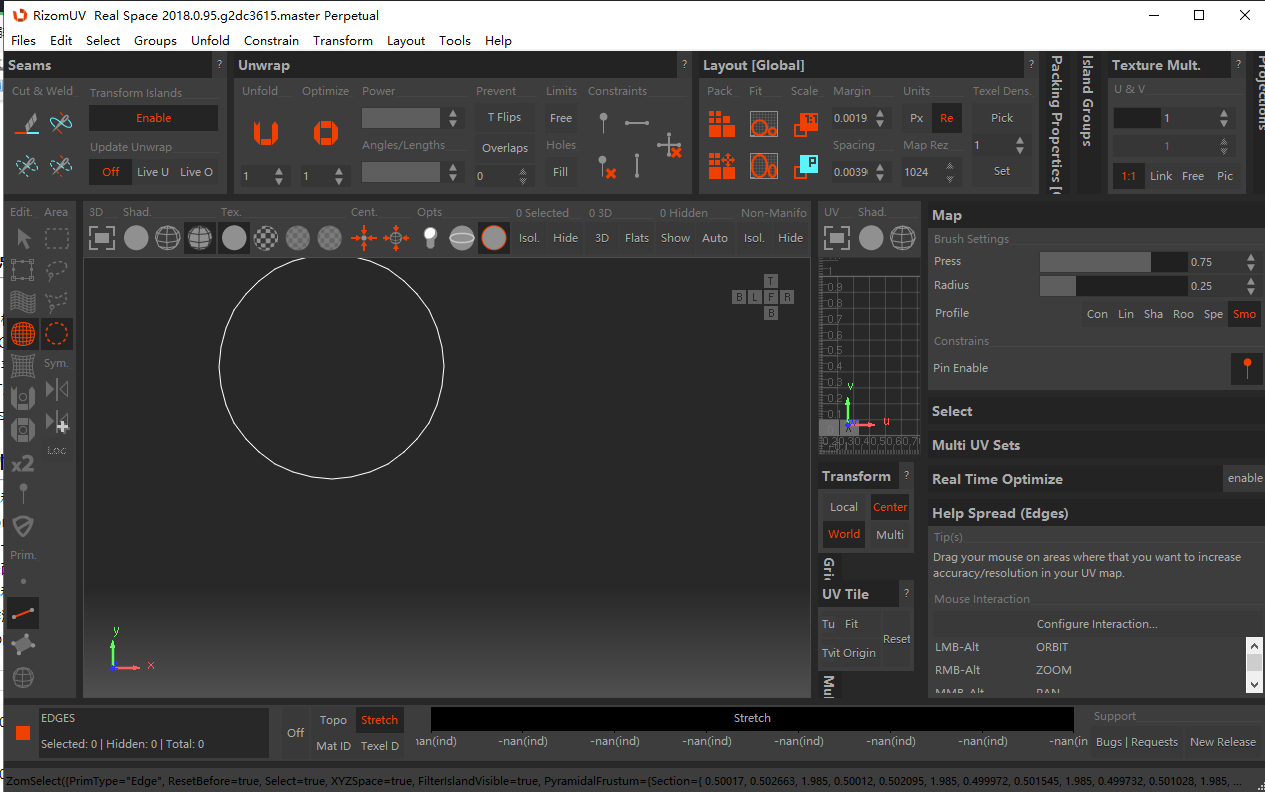Viewport: 1265px width, 792px height.
Task: Click the Bugs | Requests link
Action: click(x=1136, y=742)
